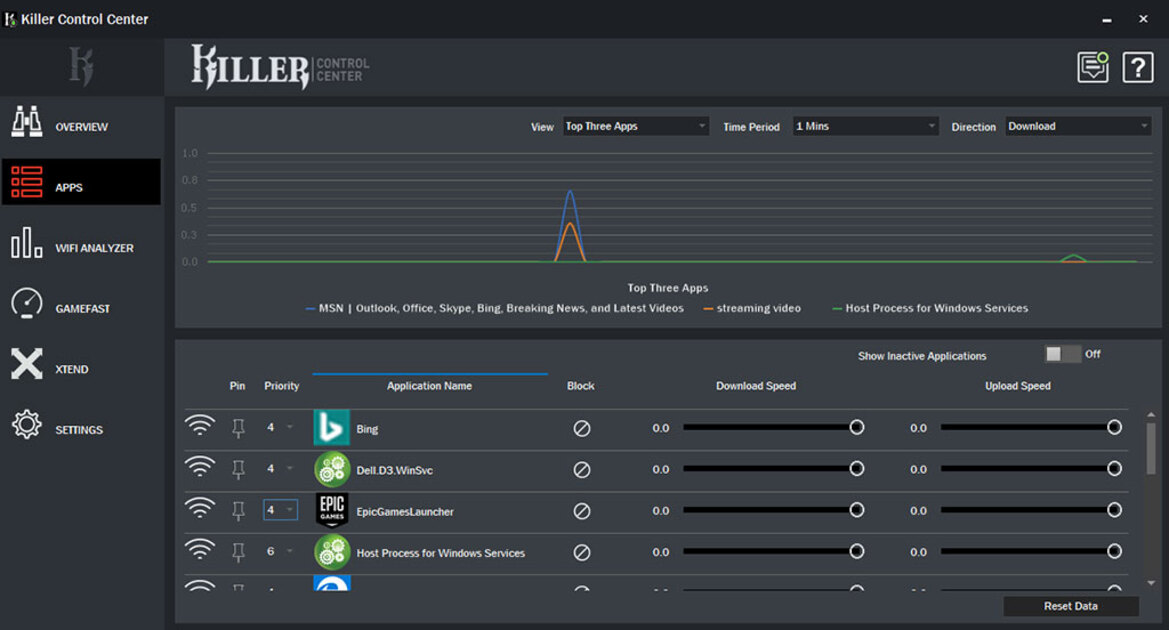The image size is (1169, 630).
Task: Open the priority dropdown for EpicGamesLauncher
Action: tap(280, 510)
